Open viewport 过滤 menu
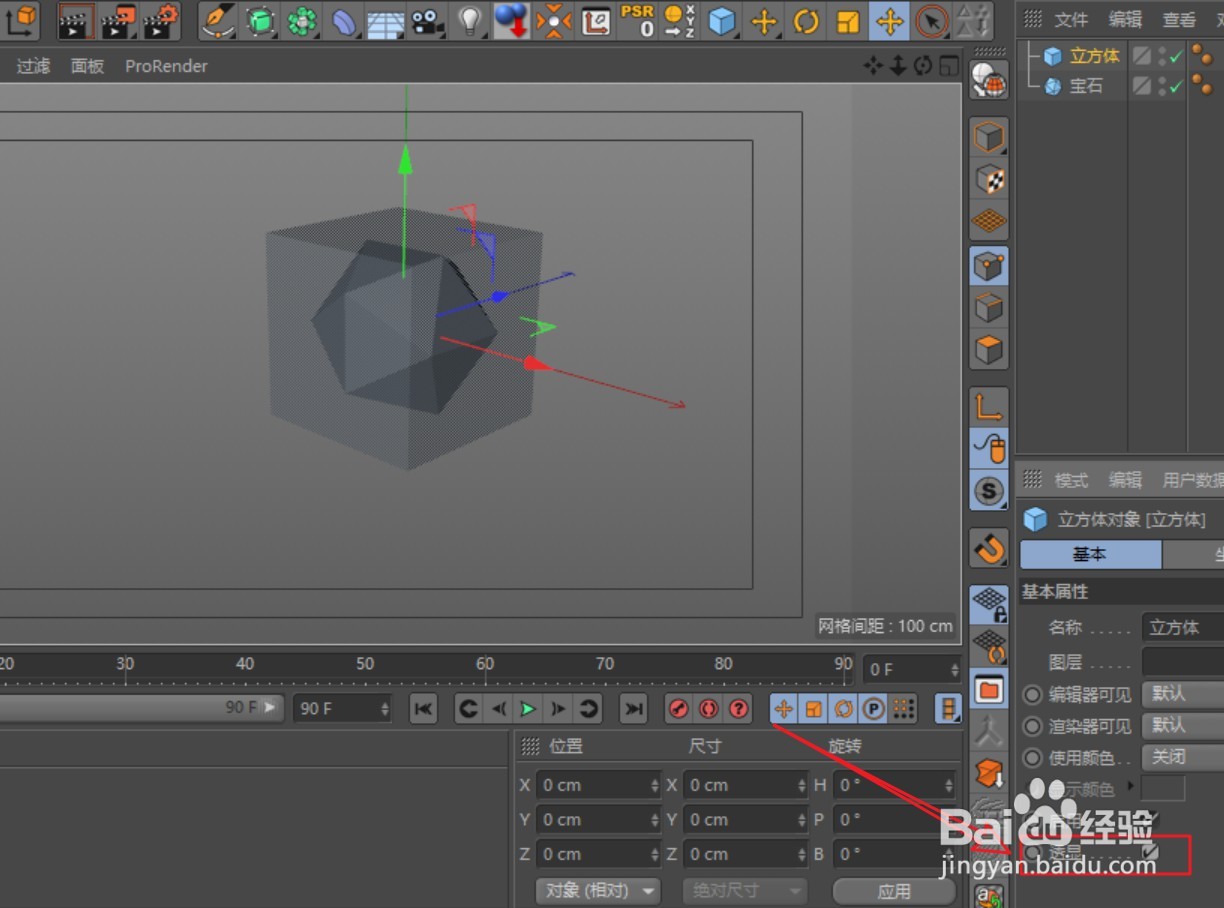This screenshot has height=908, width=1224. pos(33,66)
